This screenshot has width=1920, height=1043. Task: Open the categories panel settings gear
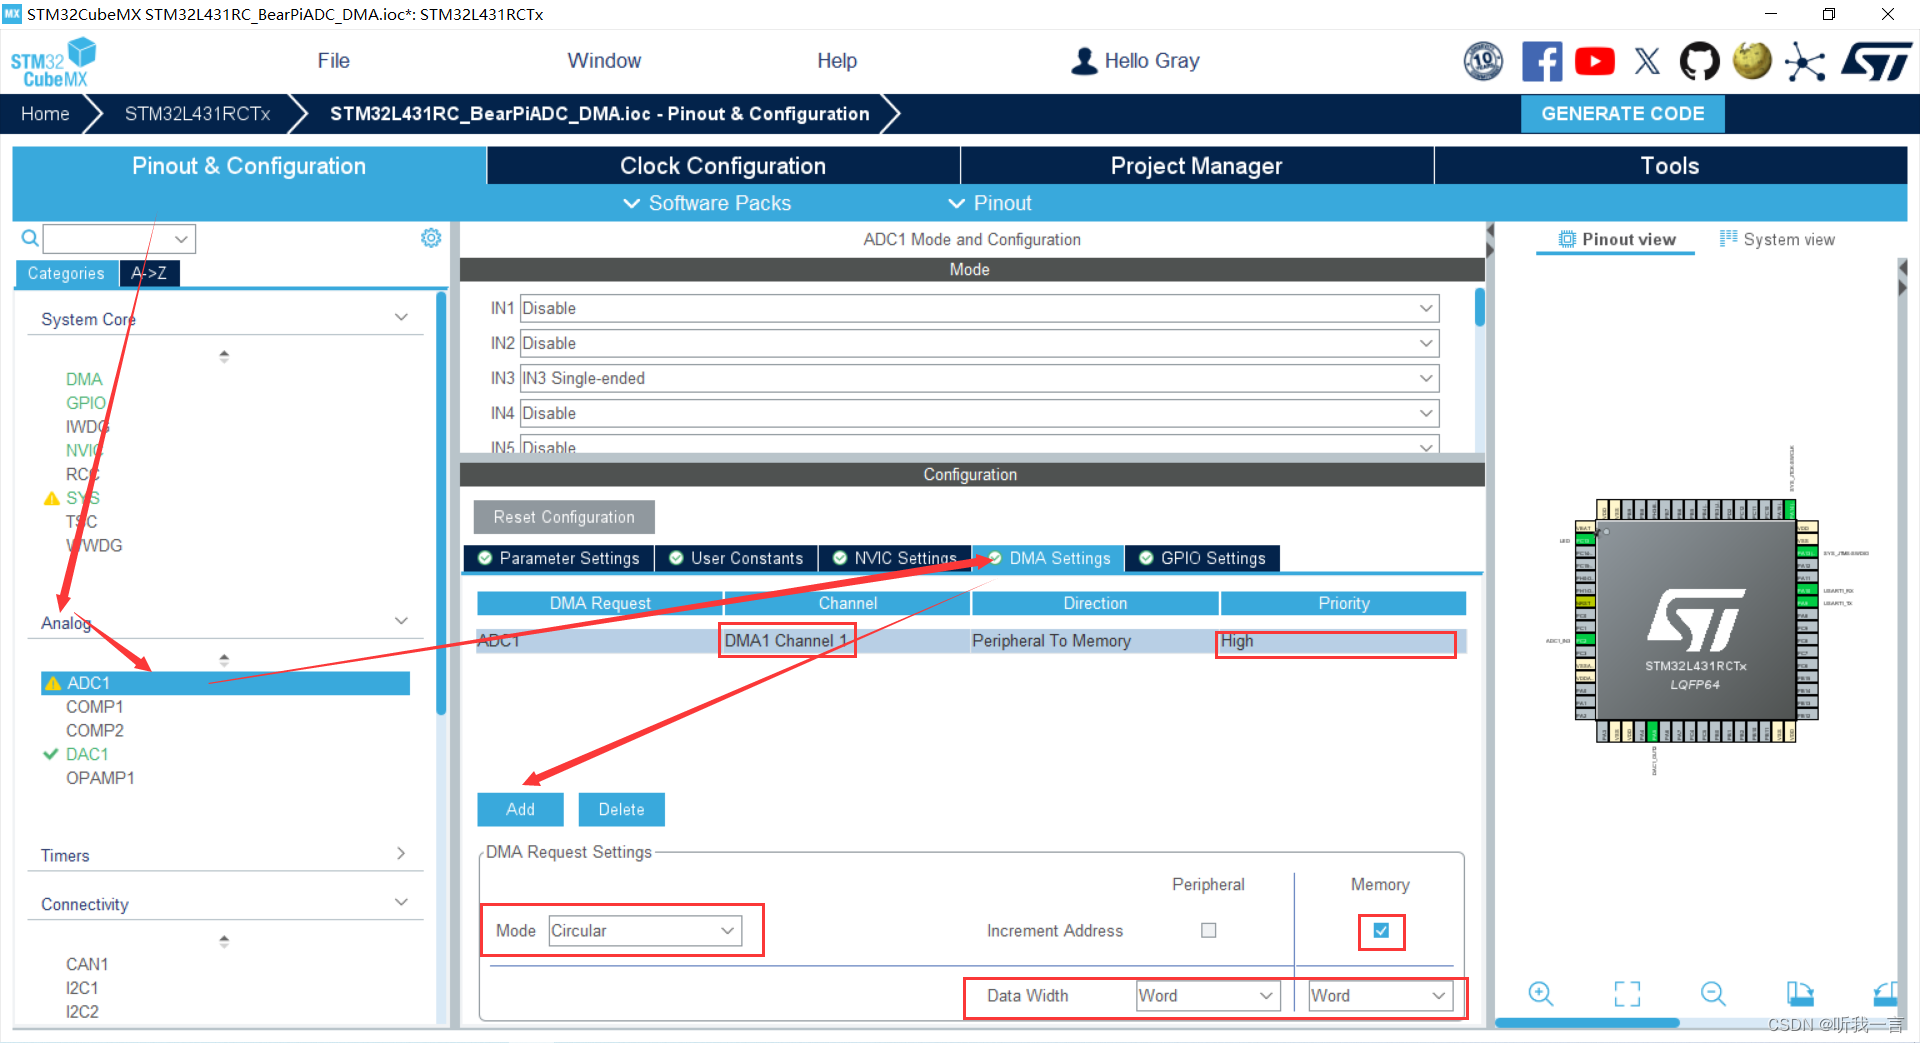coord(431,238)
